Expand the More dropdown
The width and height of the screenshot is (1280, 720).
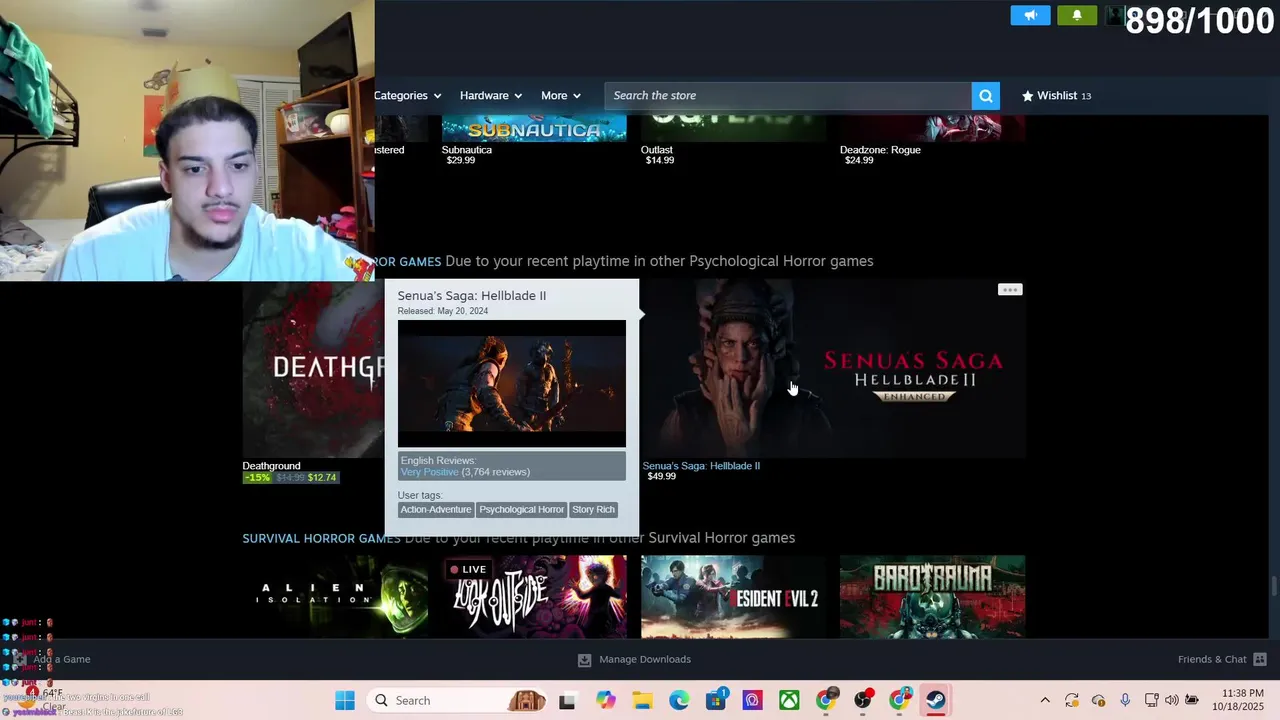point(561,96)
